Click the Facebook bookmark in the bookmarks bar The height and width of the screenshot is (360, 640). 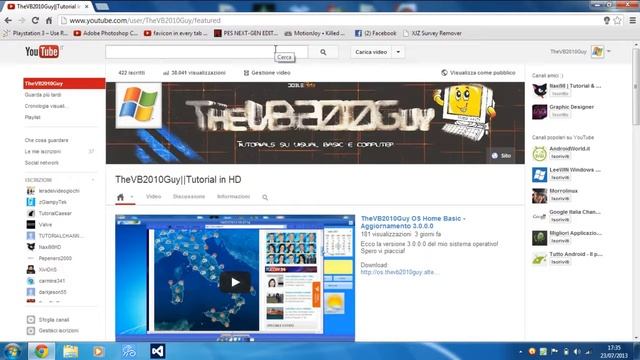(x=376, y=33)
